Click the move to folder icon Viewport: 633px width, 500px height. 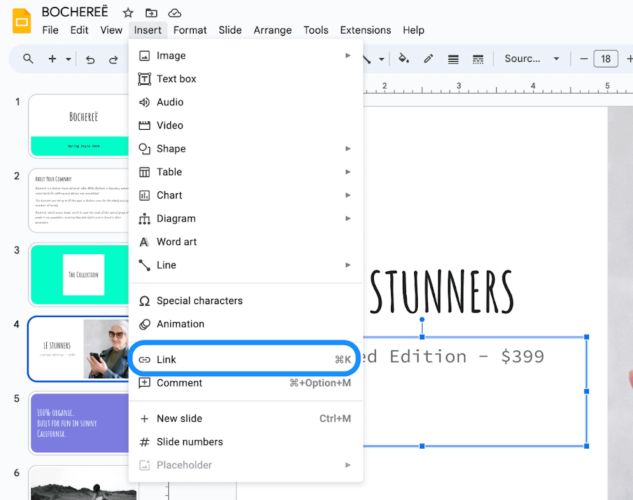point(151,13)
